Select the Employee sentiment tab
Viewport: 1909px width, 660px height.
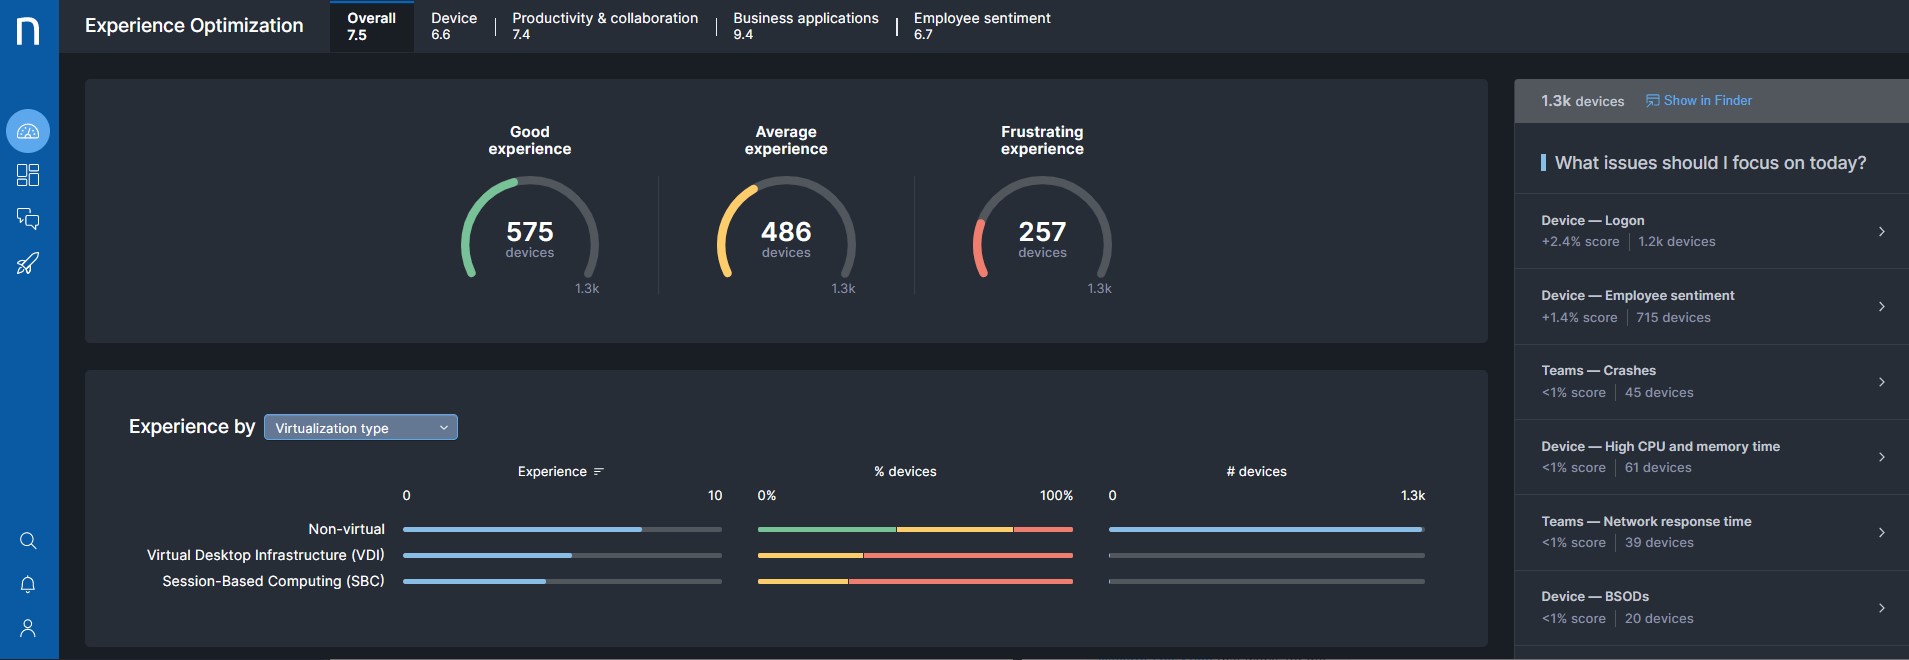[x=981, y=26]
